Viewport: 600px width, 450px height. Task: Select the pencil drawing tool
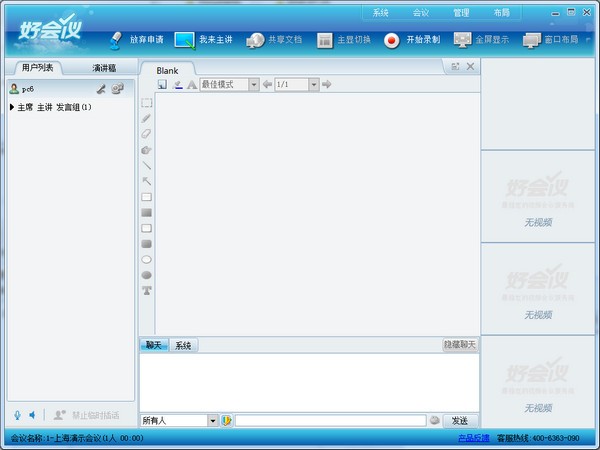(146, 118)
